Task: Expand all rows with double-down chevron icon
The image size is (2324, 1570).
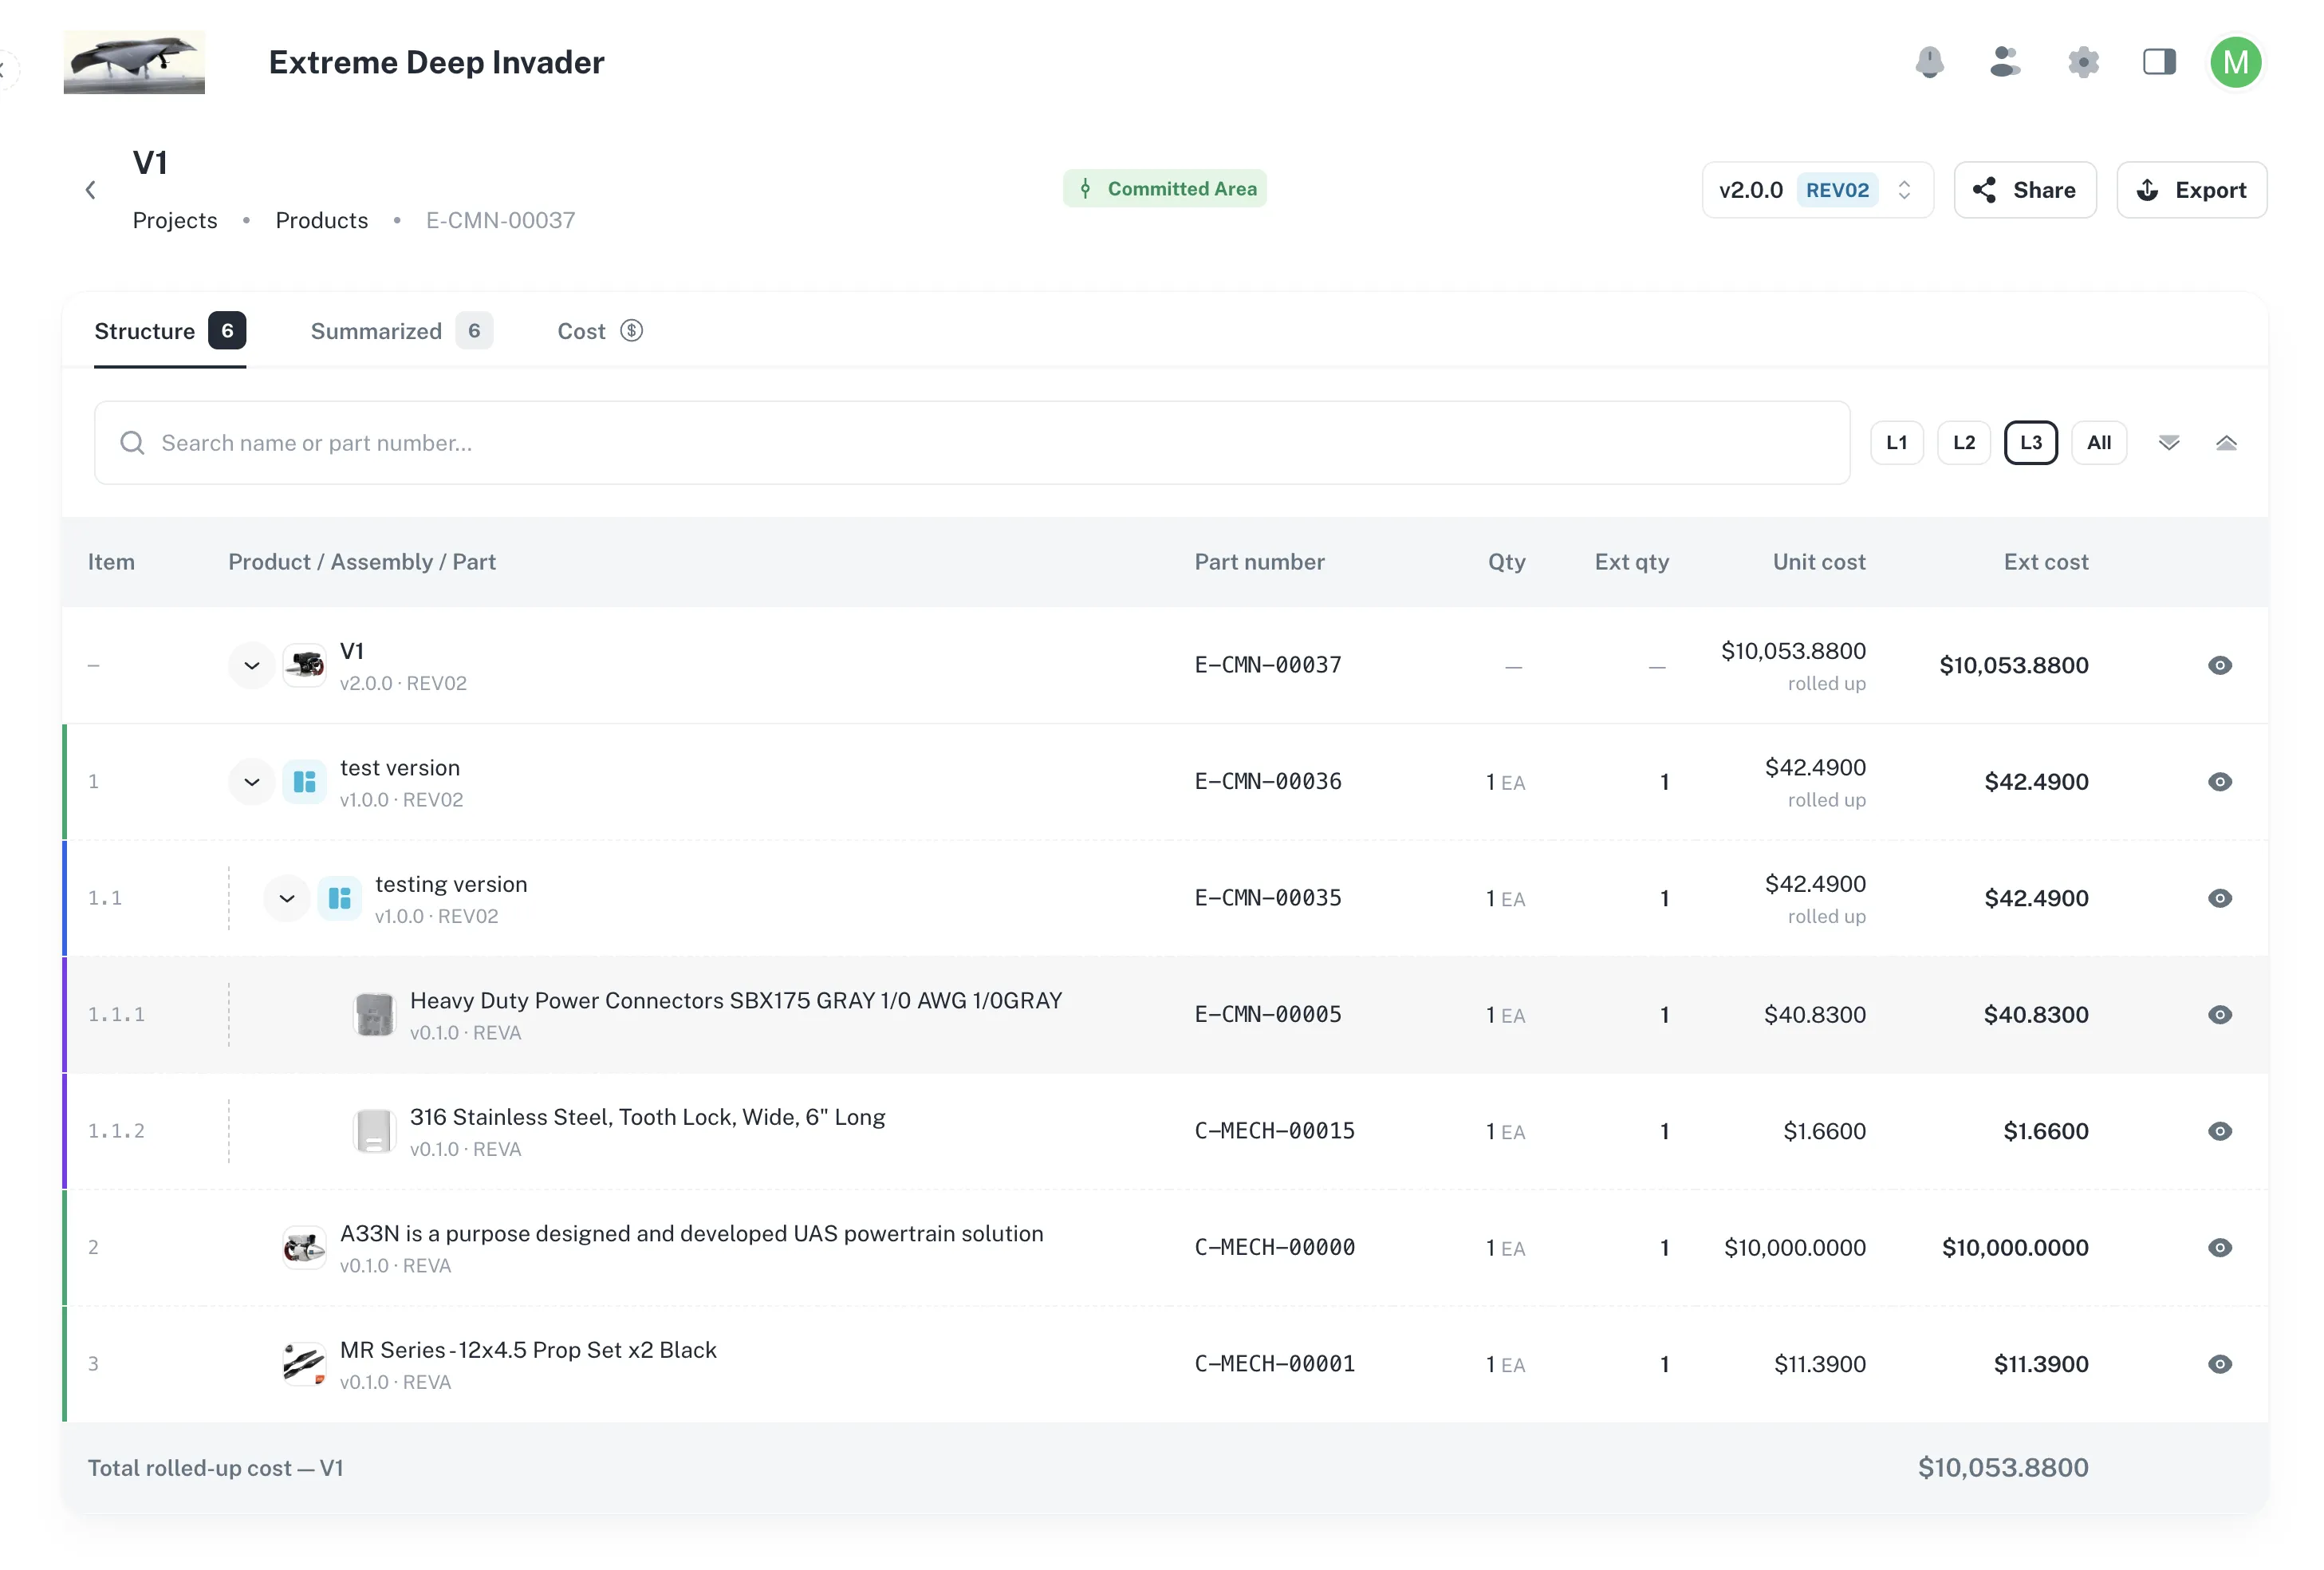Action: click(x=2168, y=442)
